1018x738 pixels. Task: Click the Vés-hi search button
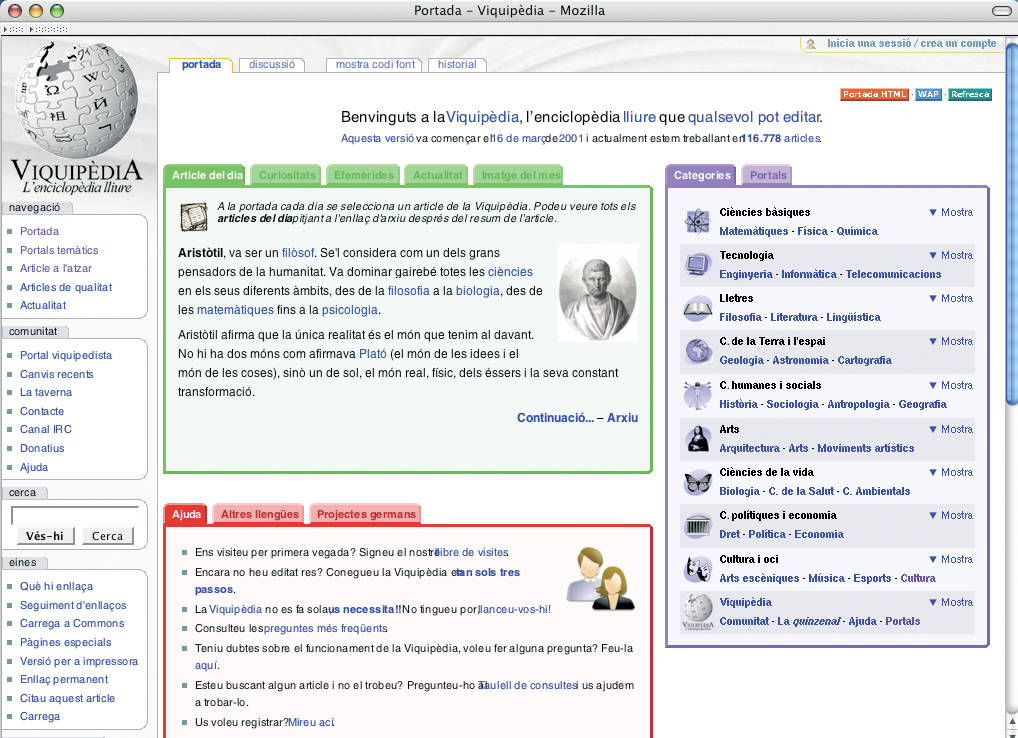(x=45, y=536)
